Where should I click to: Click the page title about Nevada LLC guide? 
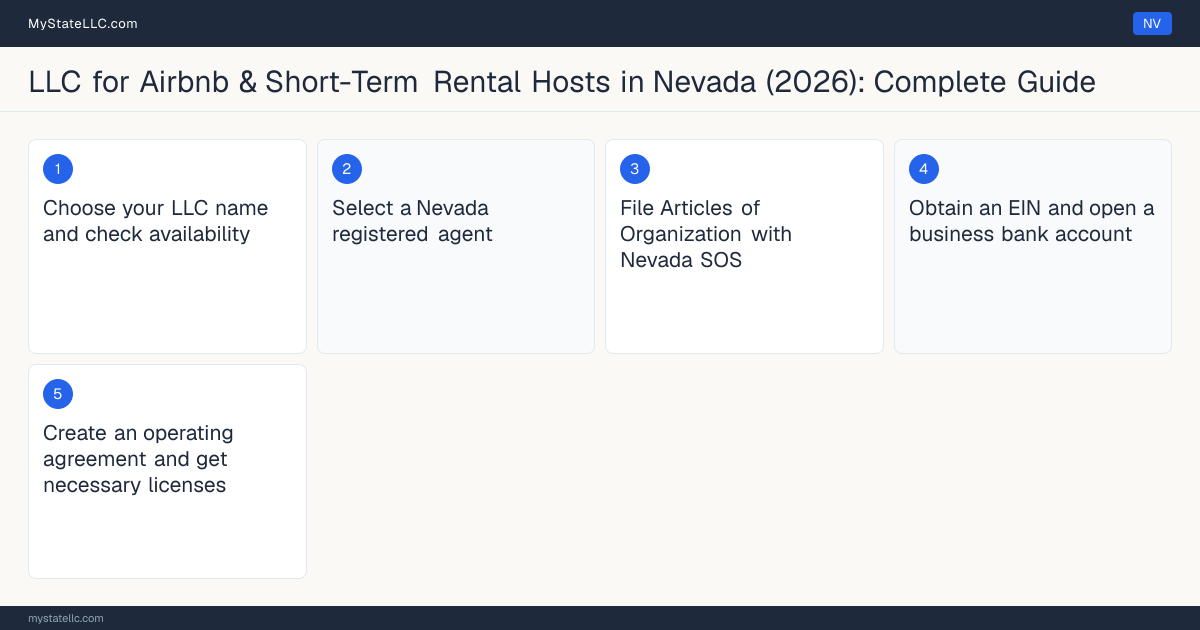[562, 82]
